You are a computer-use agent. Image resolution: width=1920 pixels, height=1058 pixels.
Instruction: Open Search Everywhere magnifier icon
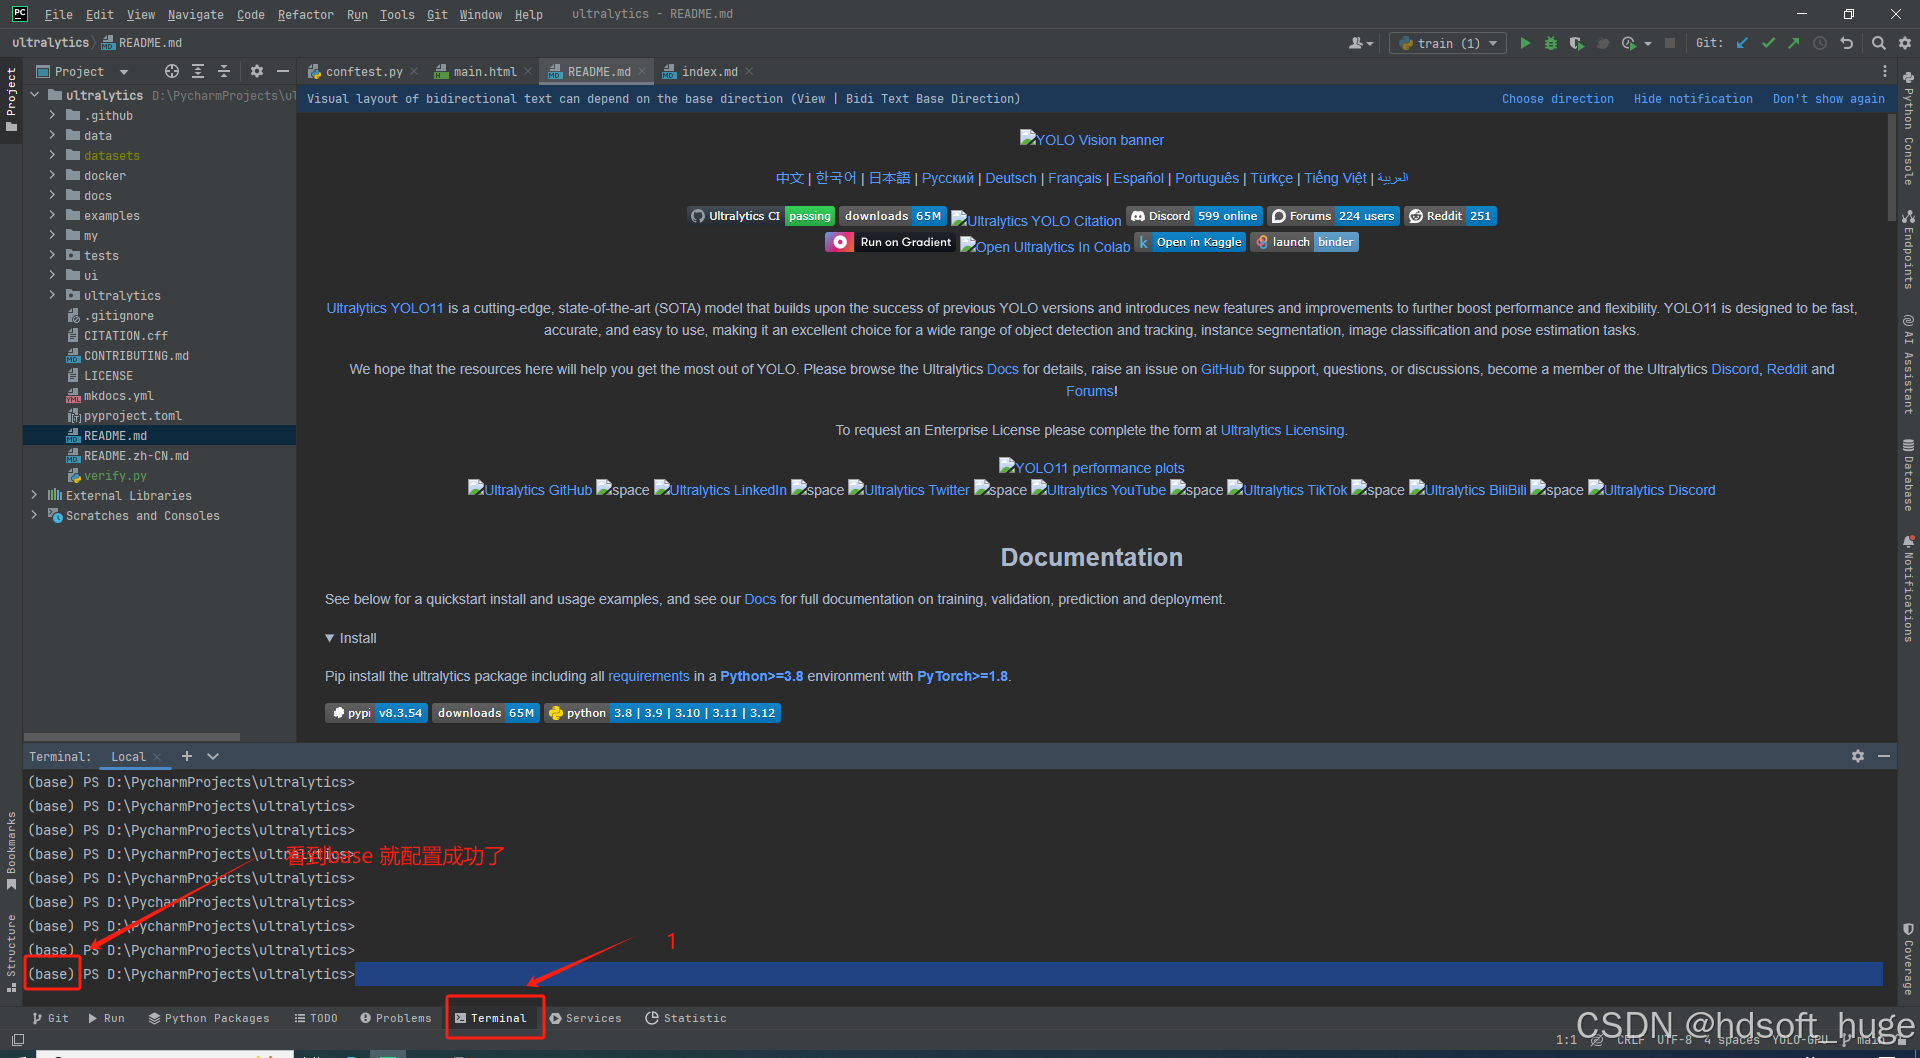pos(1879,43)
